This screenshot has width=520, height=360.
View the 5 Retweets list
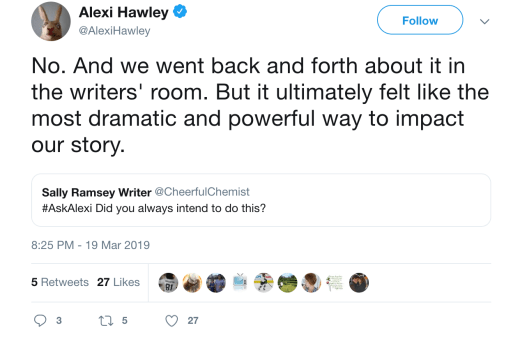[60, 282]
